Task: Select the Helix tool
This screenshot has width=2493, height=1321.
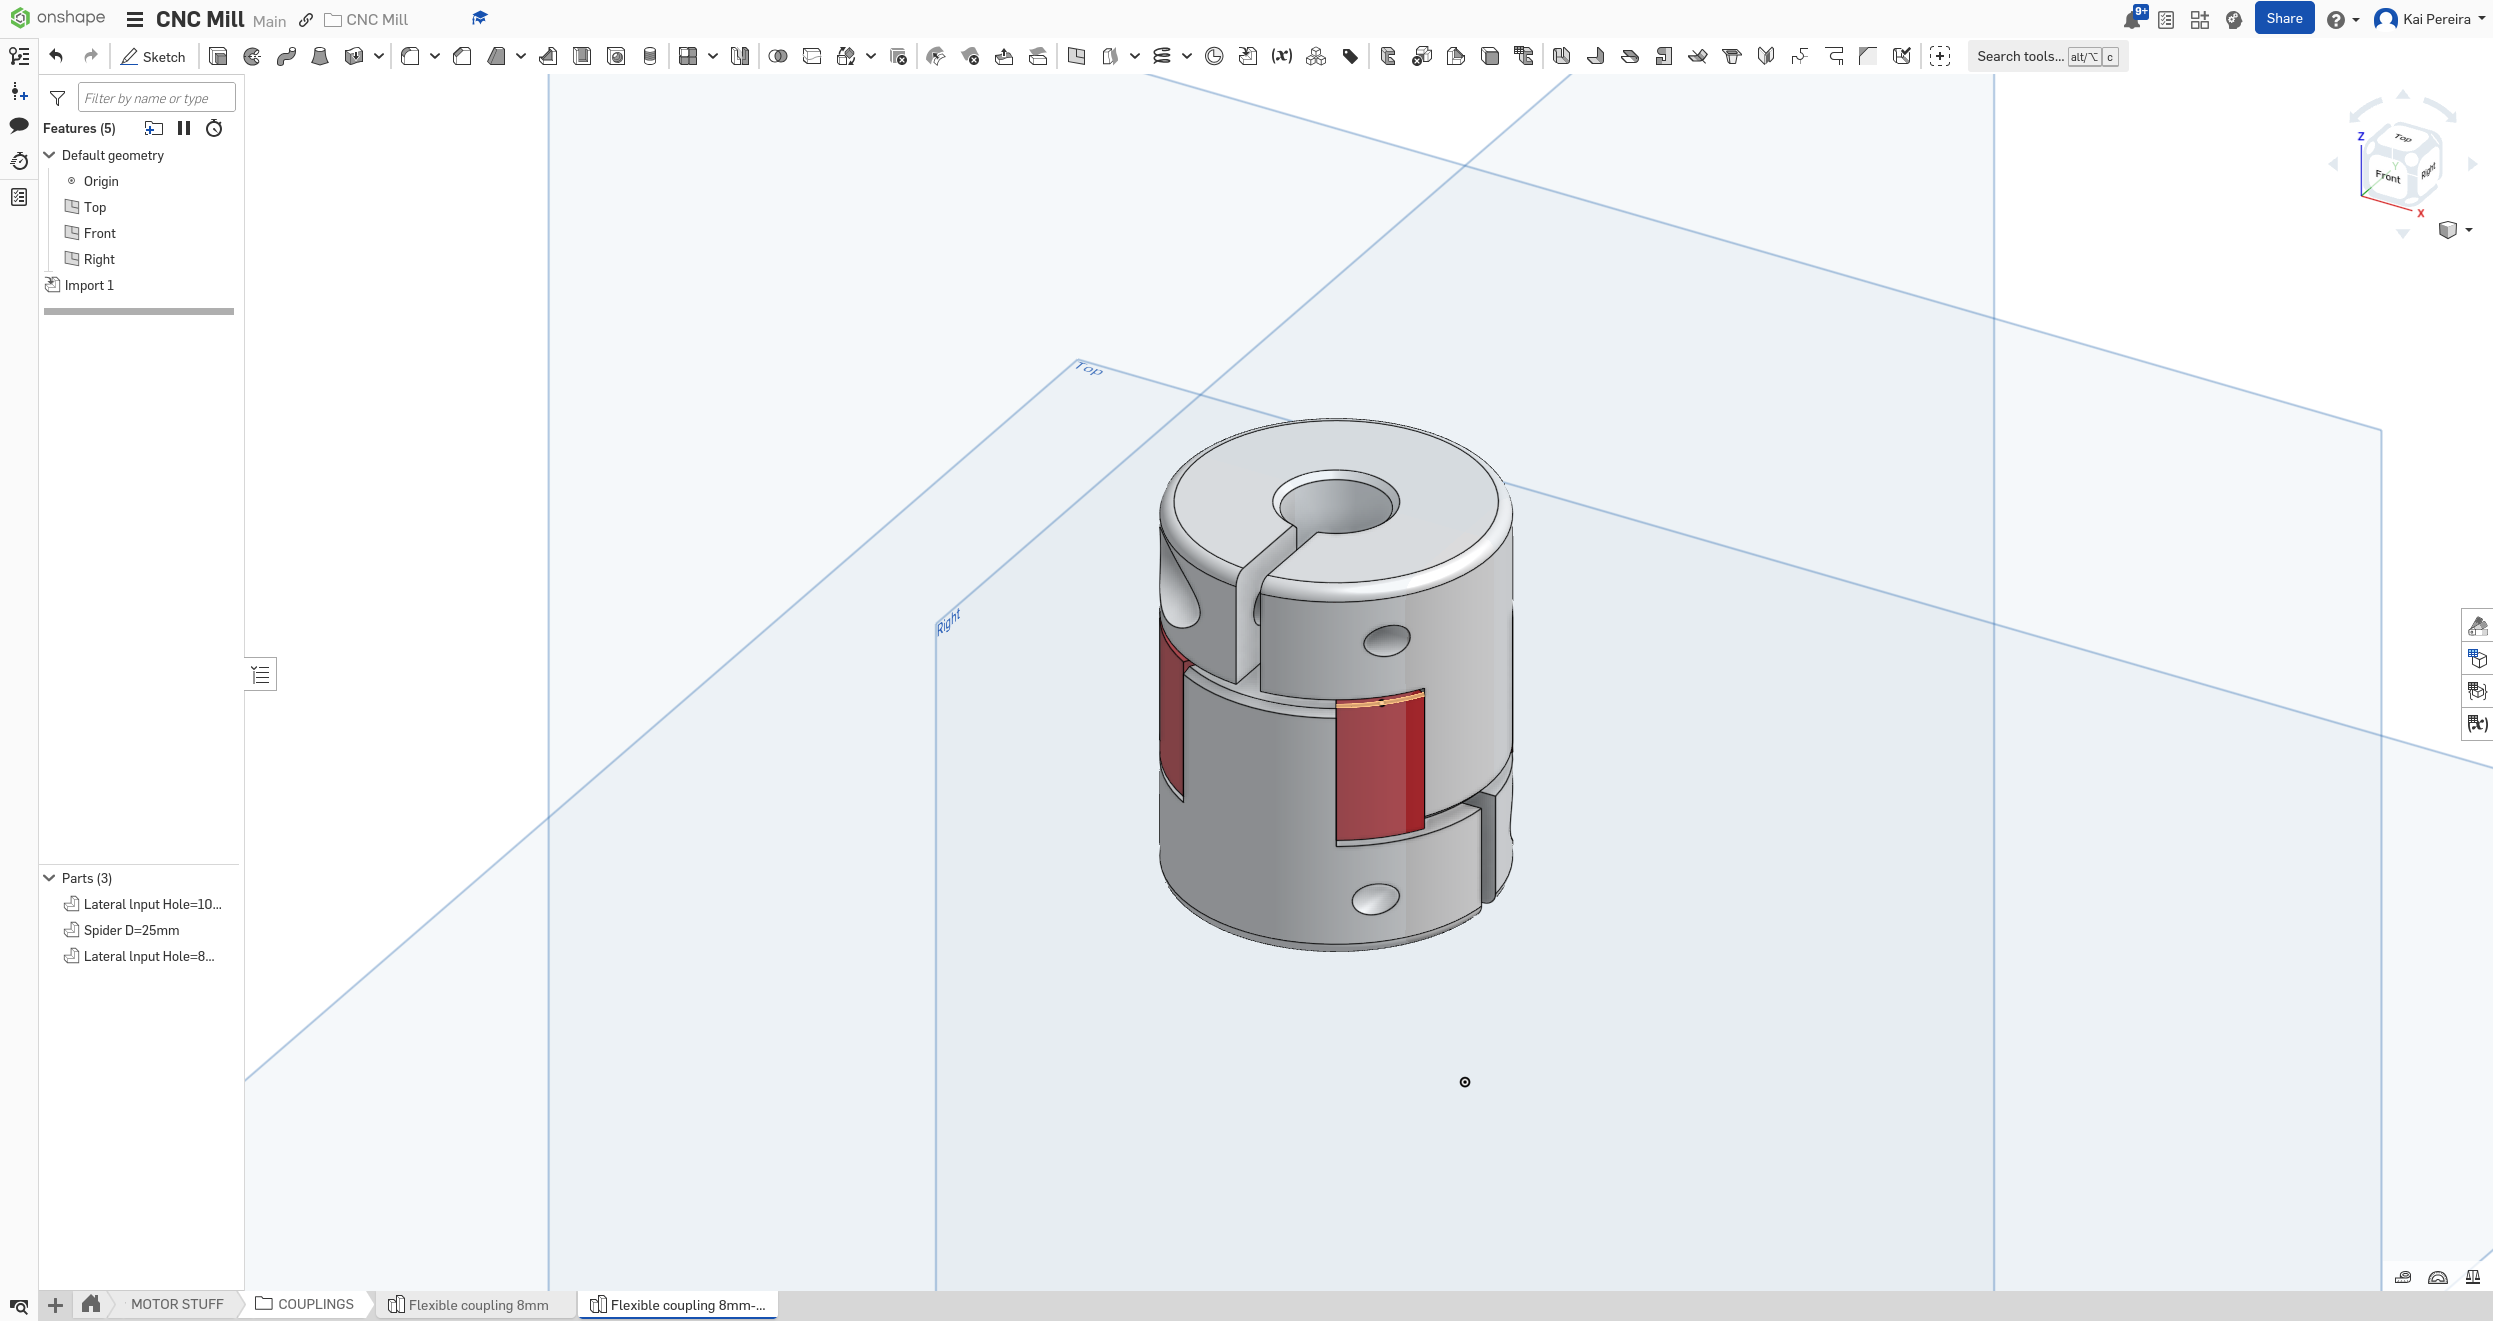Action: [x=1161, y=56]
